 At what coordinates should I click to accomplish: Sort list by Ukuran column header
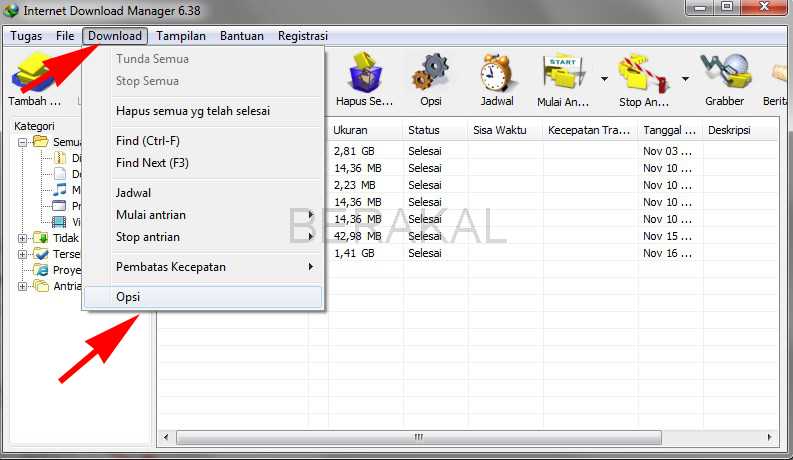click(364, 130)
